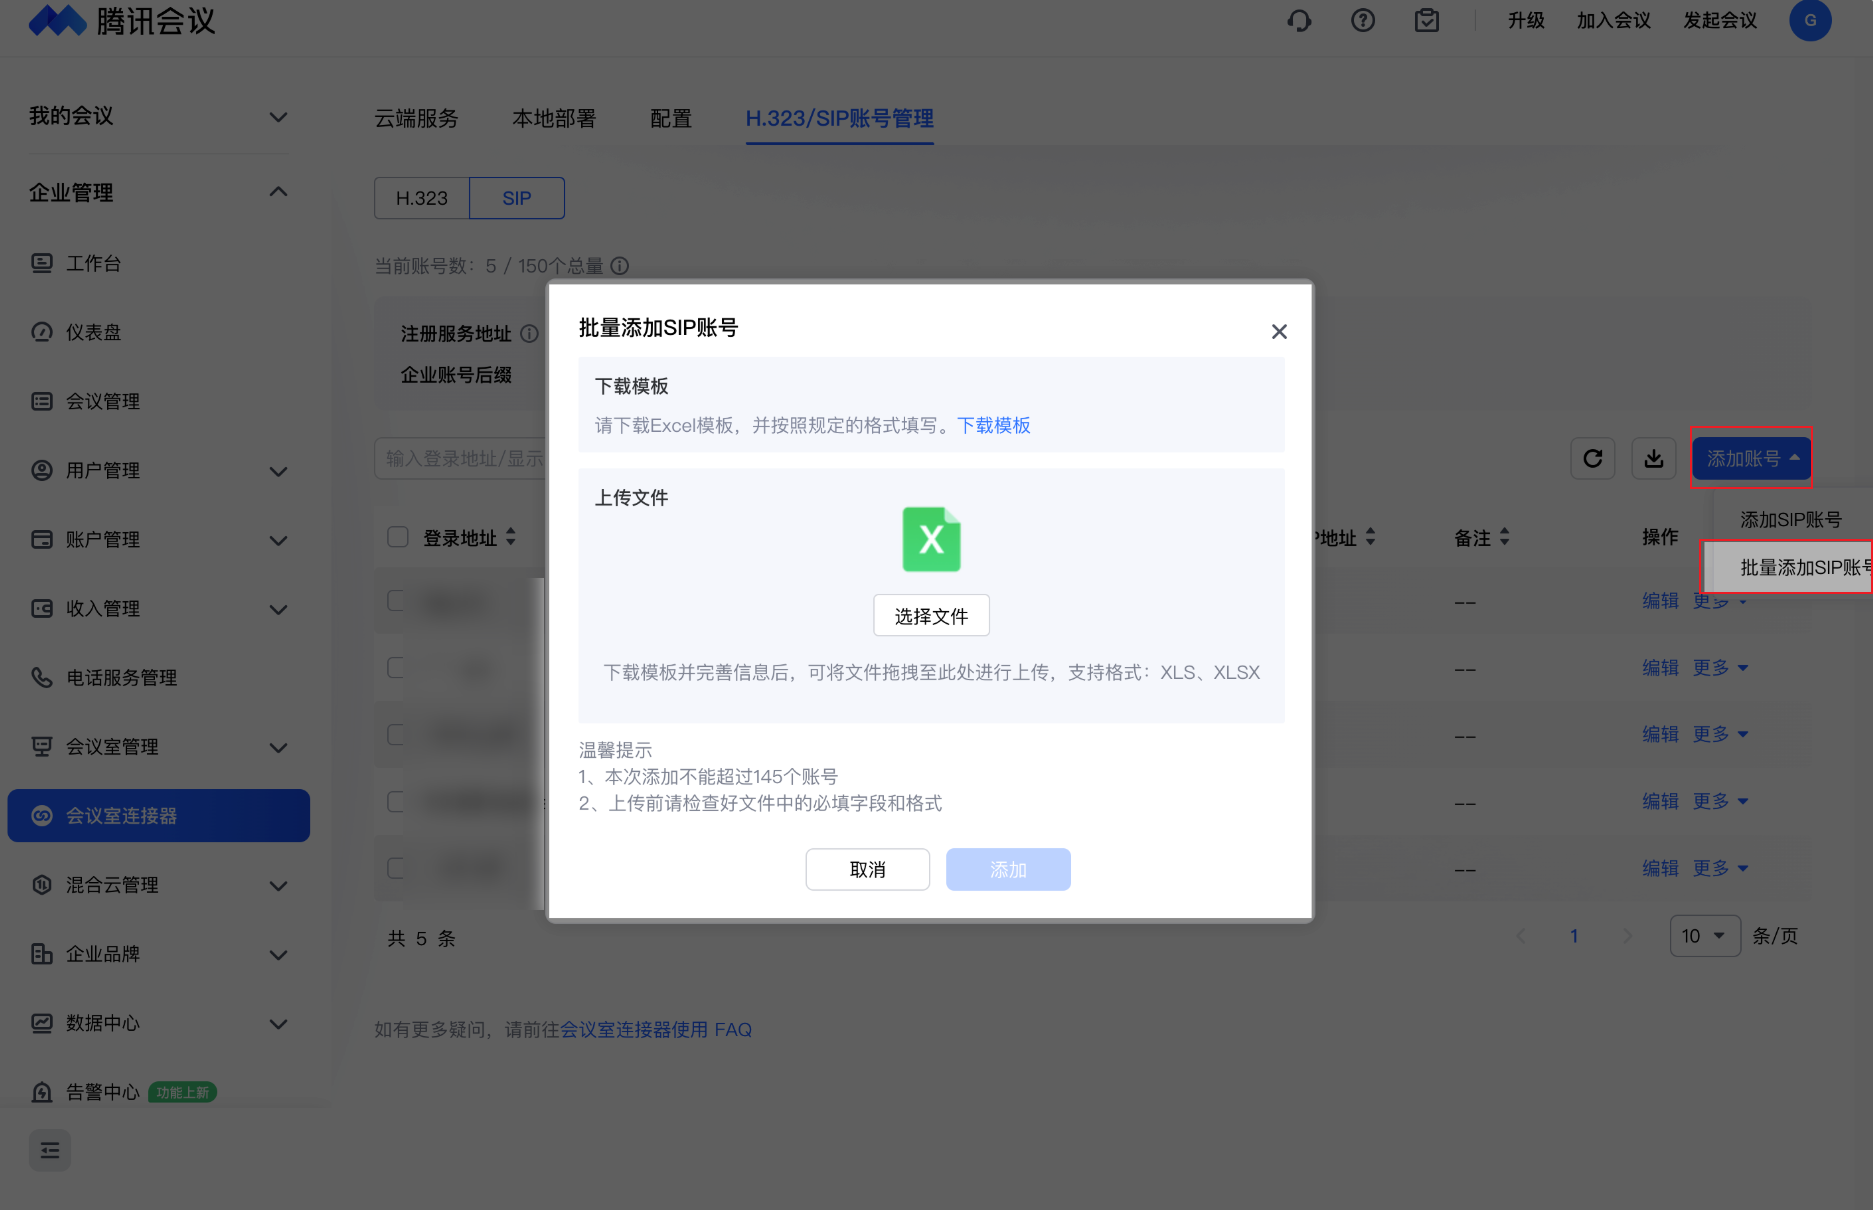Click the 下载模板 link
Viewport: 1873px width, 1210px height.
994,425
